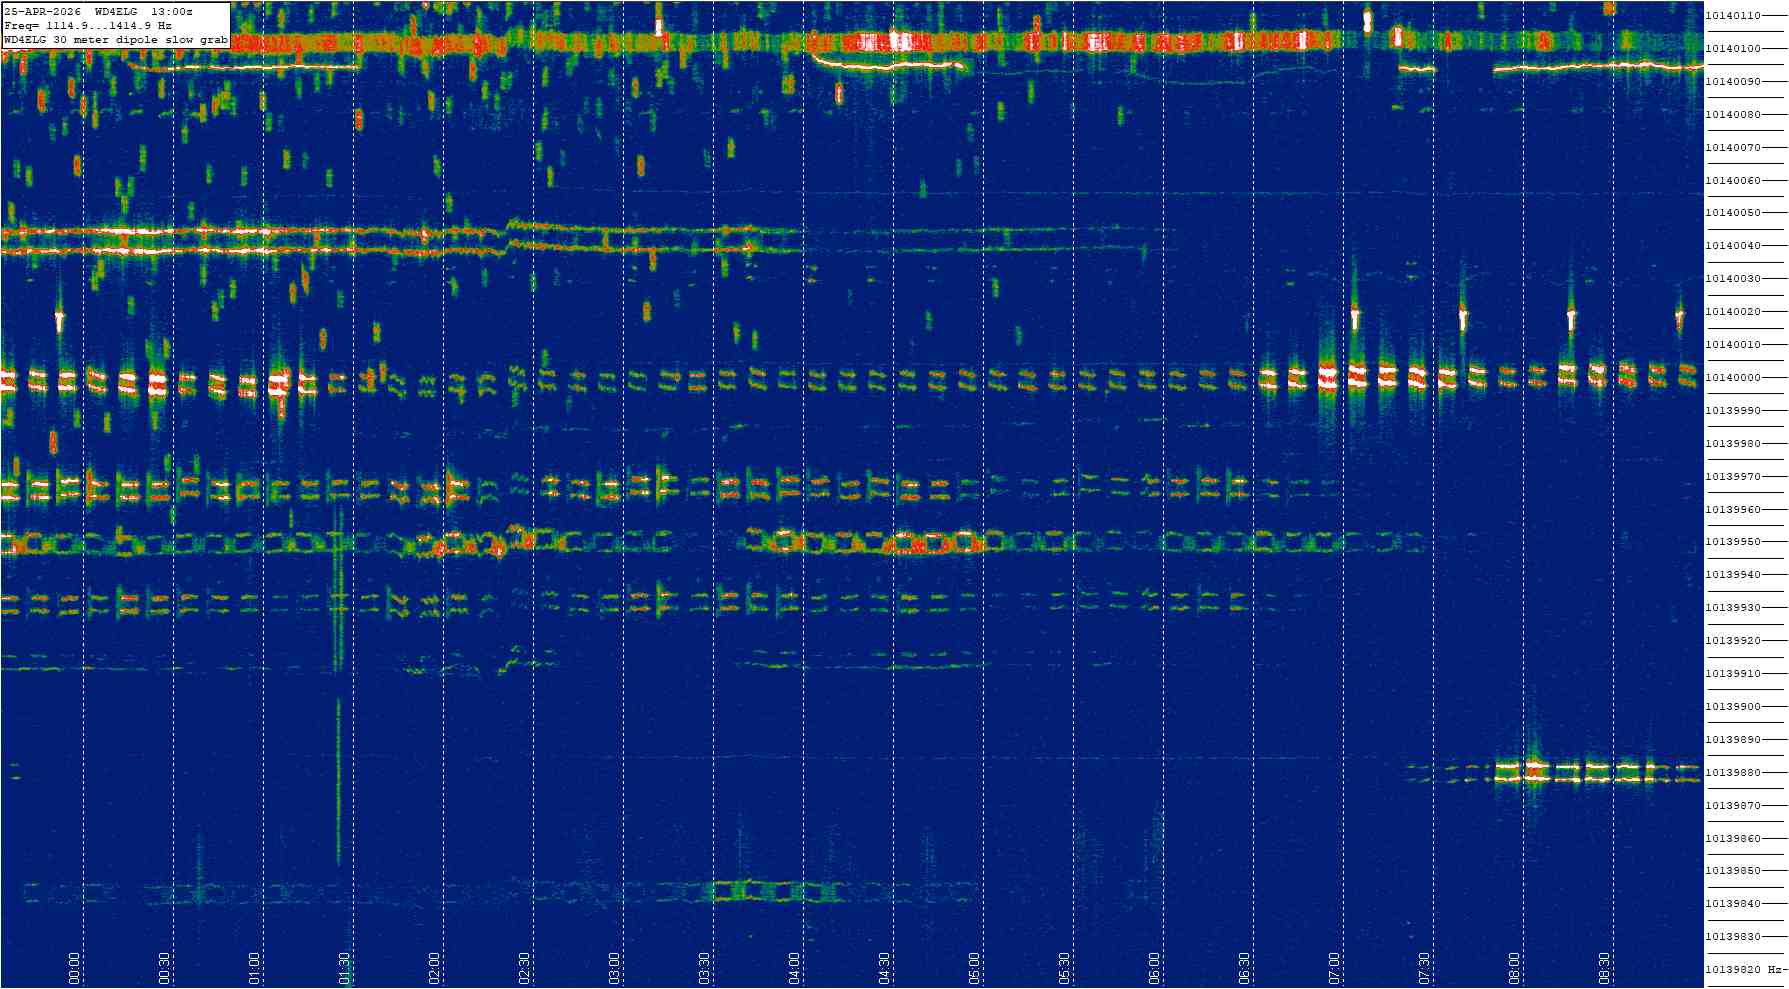The height and width of the screenshot is (989, 1789).
Task: Click the 10139880 frequency scale label
Action: click(x=1733, y=772)
